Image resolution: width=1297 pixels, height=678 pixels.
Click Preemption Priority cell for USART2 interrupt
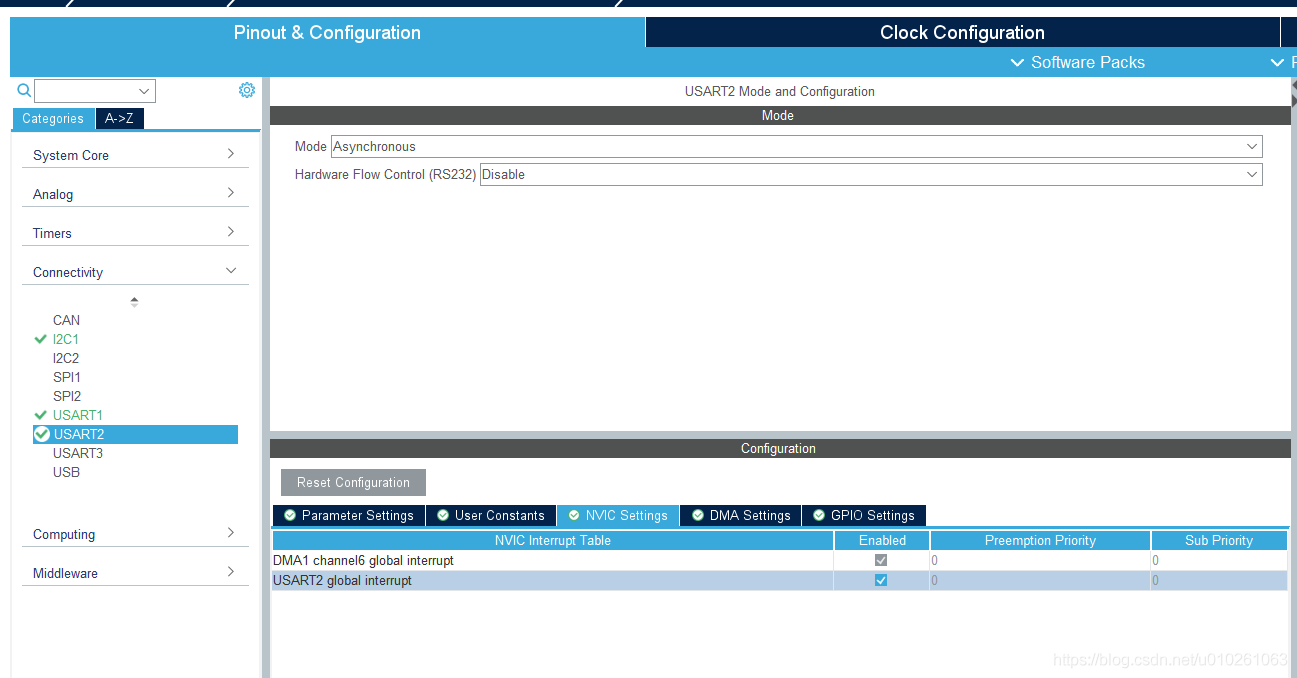pyautogui.click(x=1040, y=580)
